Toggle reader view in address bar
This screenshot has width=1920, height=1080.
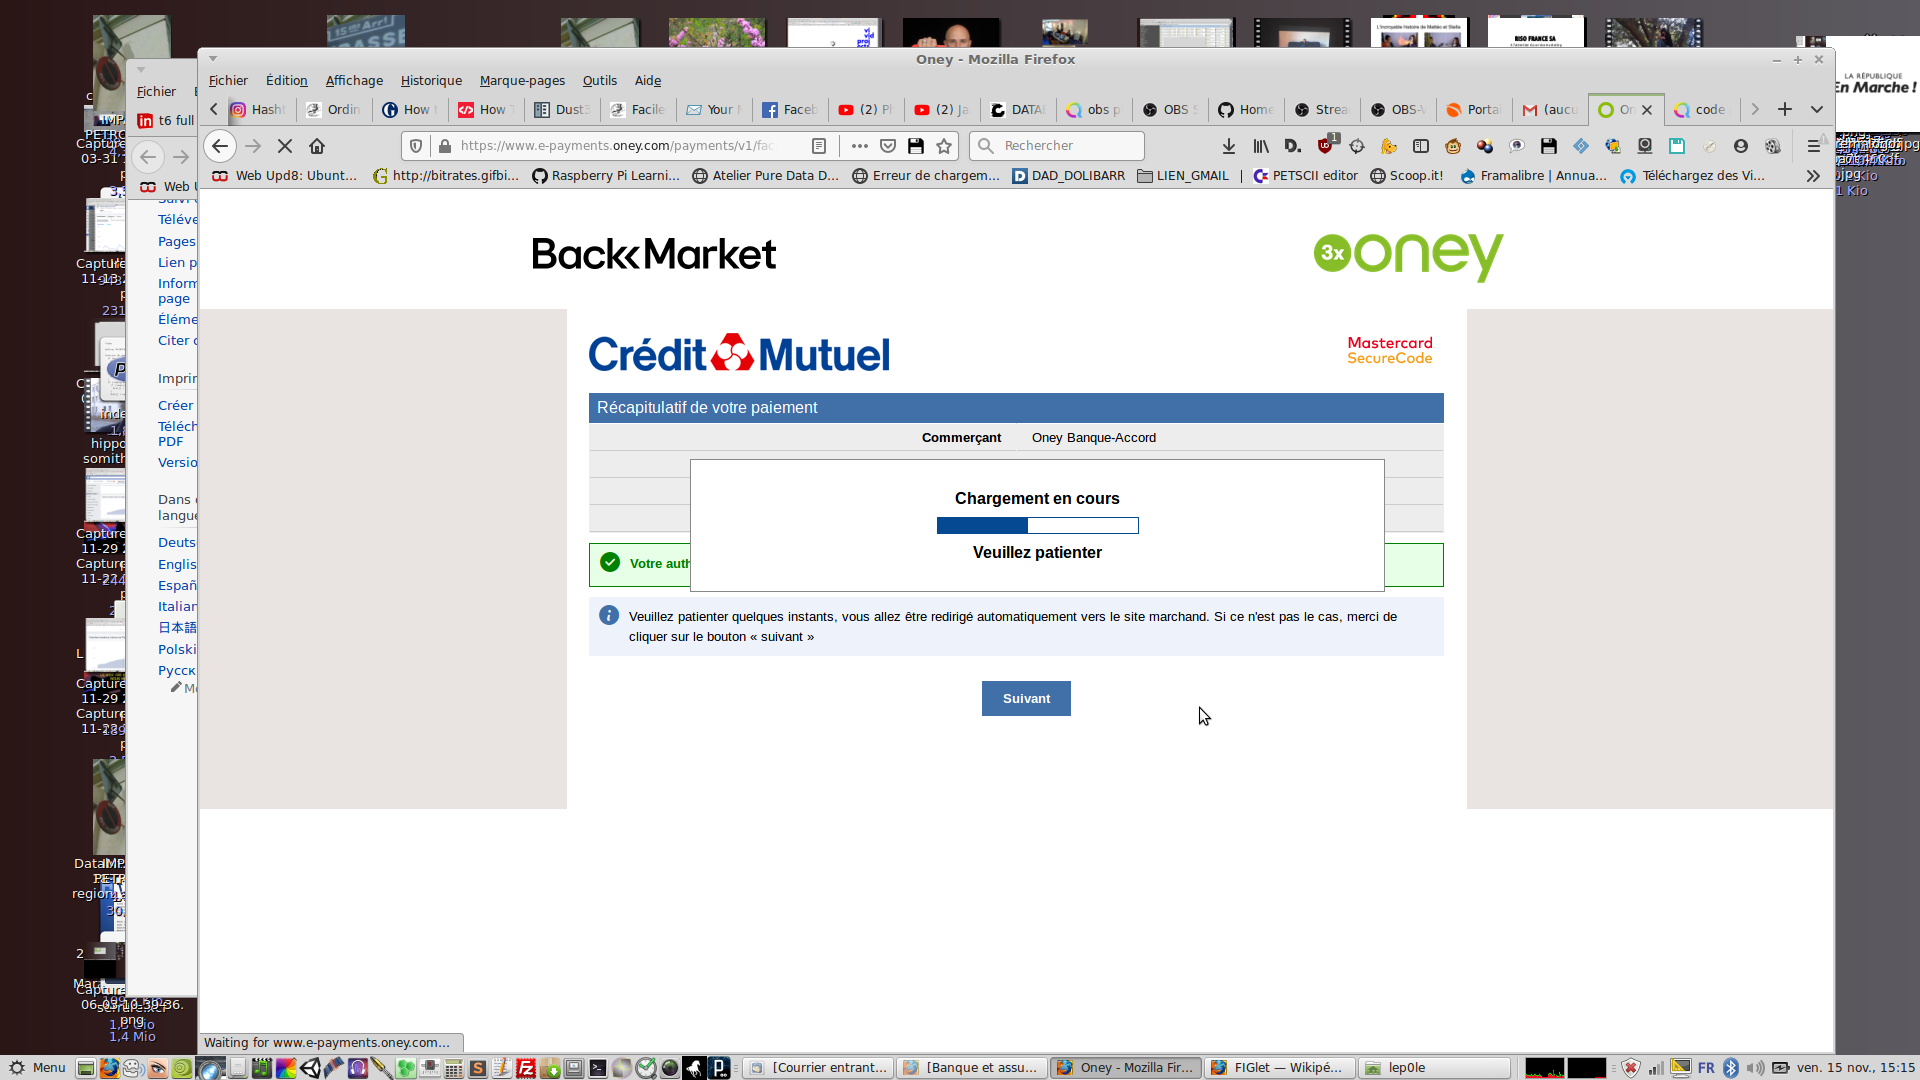pos(819,146)
